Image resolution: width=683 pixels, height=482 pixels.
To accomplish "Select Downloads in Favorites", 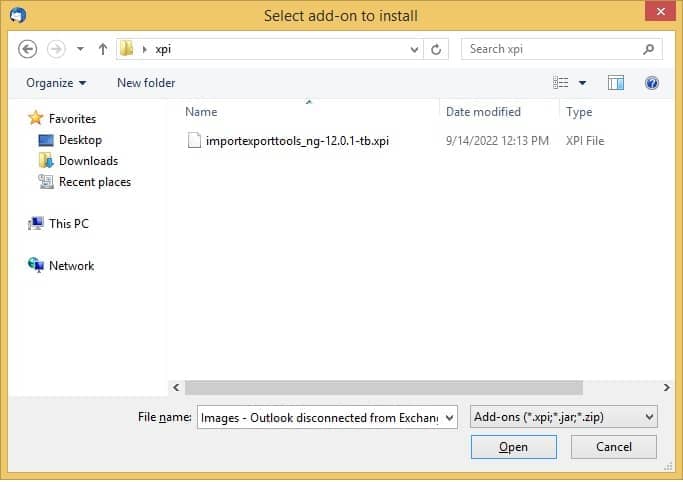I will click(88, 161).
